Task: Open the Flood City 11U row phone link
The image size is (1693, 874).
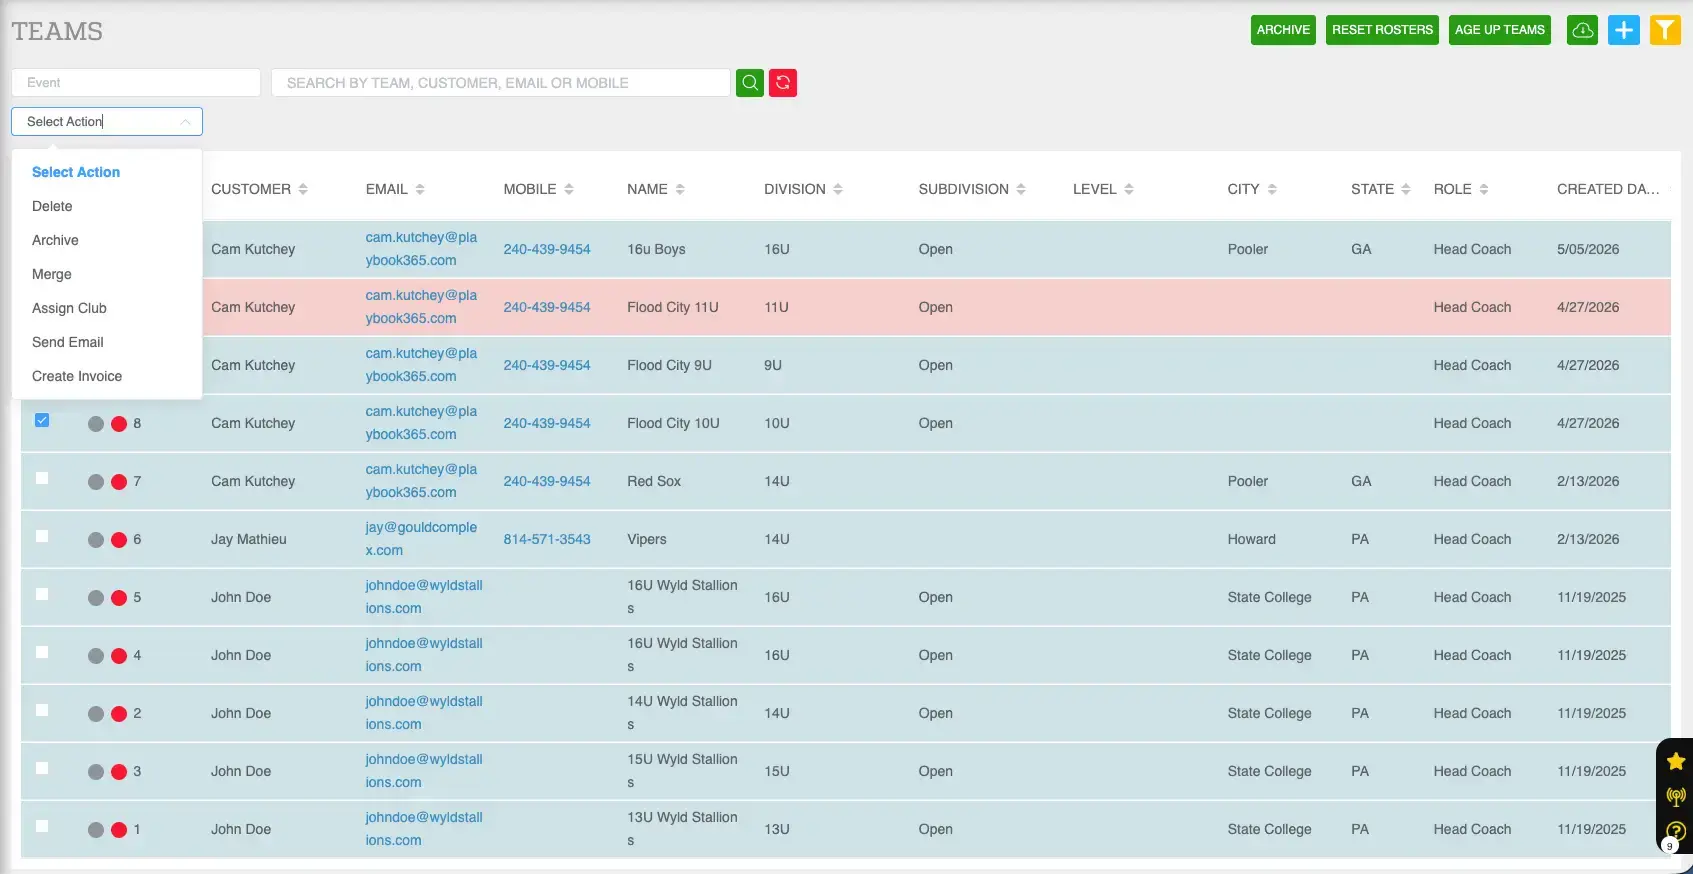Action: point(547,307)
